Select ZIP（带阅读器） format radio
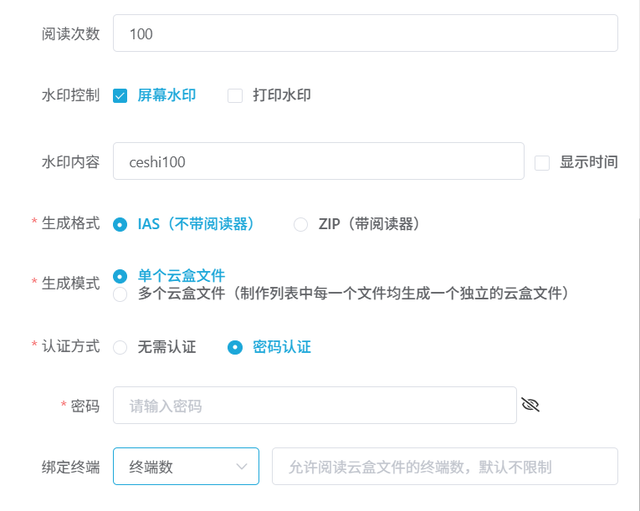The height and width of the screenshot is (511, 640). point(301,224)
